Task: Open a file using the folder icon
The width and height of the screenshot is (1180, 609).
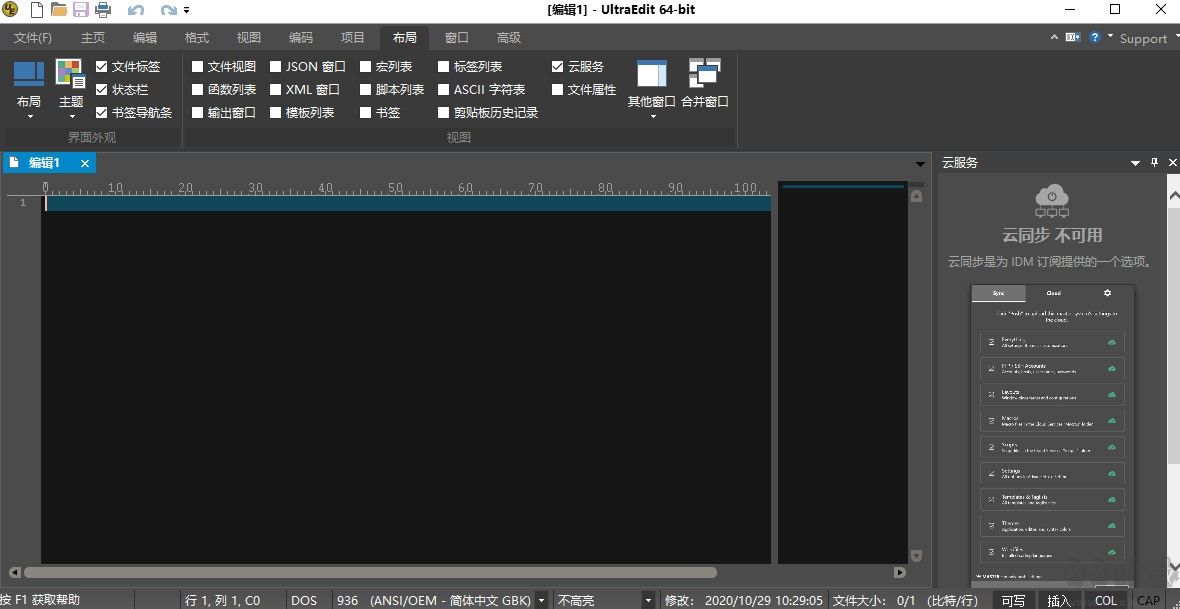Action: click(x=59, y=9)
